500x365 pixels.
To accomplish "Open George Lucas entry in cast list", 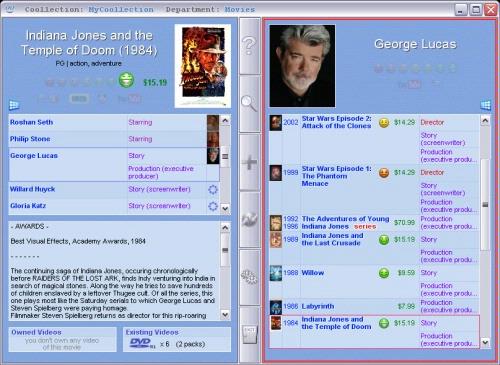I will pyautogui.click(x=34, y=156).
